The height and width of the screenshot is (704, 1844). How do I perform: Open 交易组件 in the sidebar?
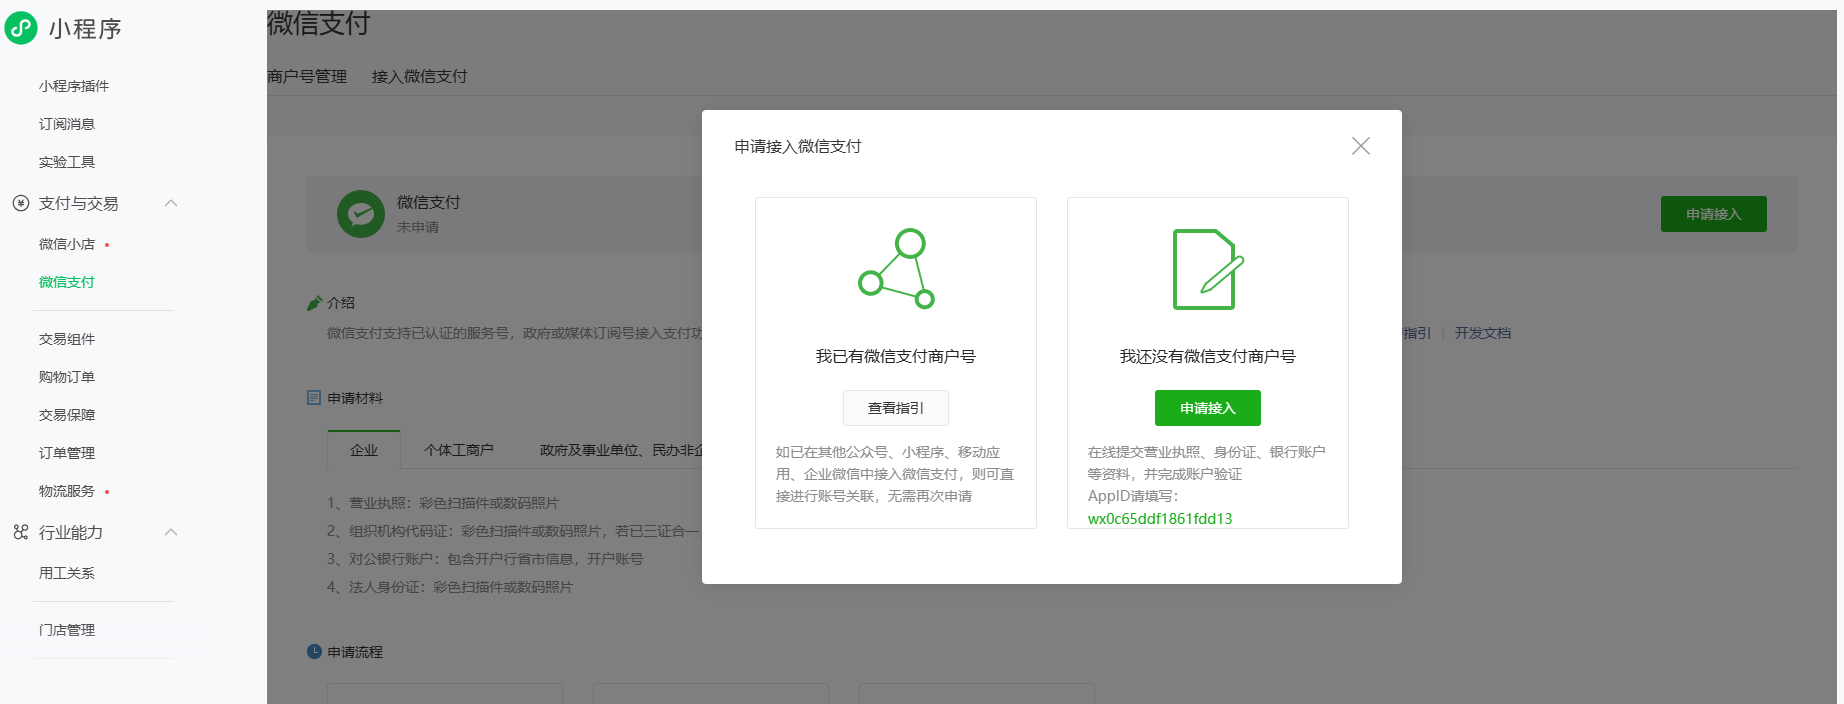[67, 339]
